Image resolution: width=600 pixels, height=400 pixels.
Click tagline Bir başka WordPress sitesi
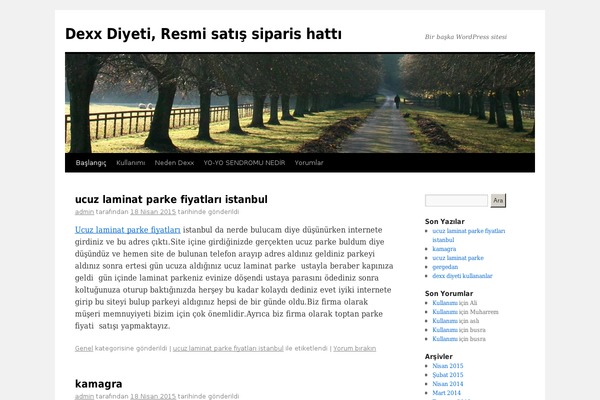click(x=466, y=37)
